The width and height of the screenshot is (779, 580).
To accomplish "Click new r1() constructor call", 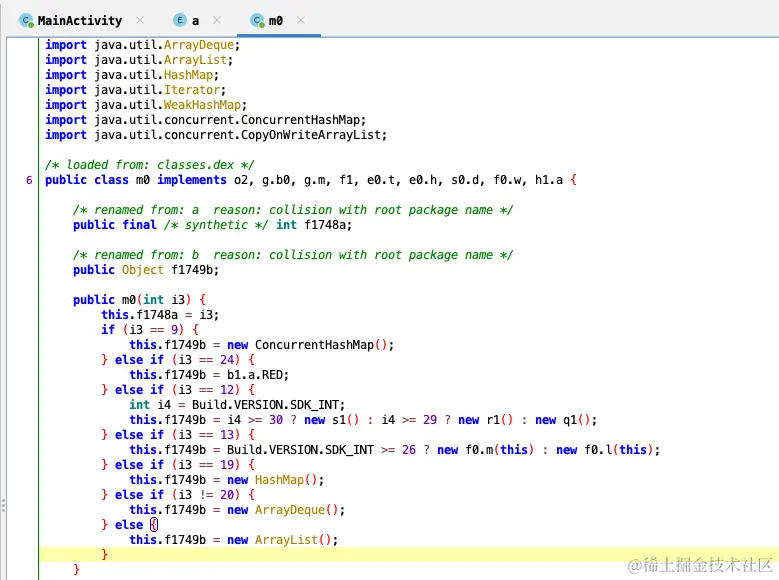I will (x=485, y=420).
